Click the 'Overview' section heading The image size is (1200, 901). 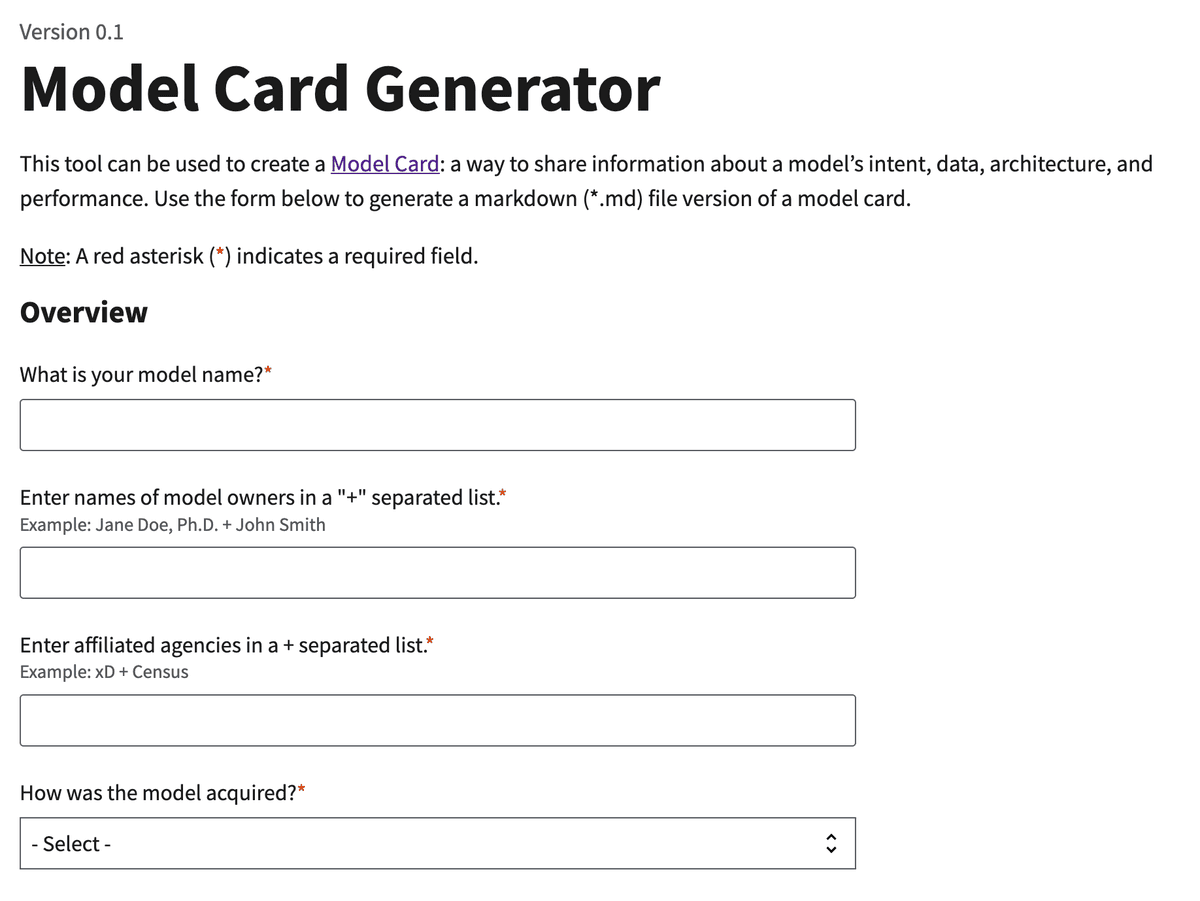click(x=83, y=312)
